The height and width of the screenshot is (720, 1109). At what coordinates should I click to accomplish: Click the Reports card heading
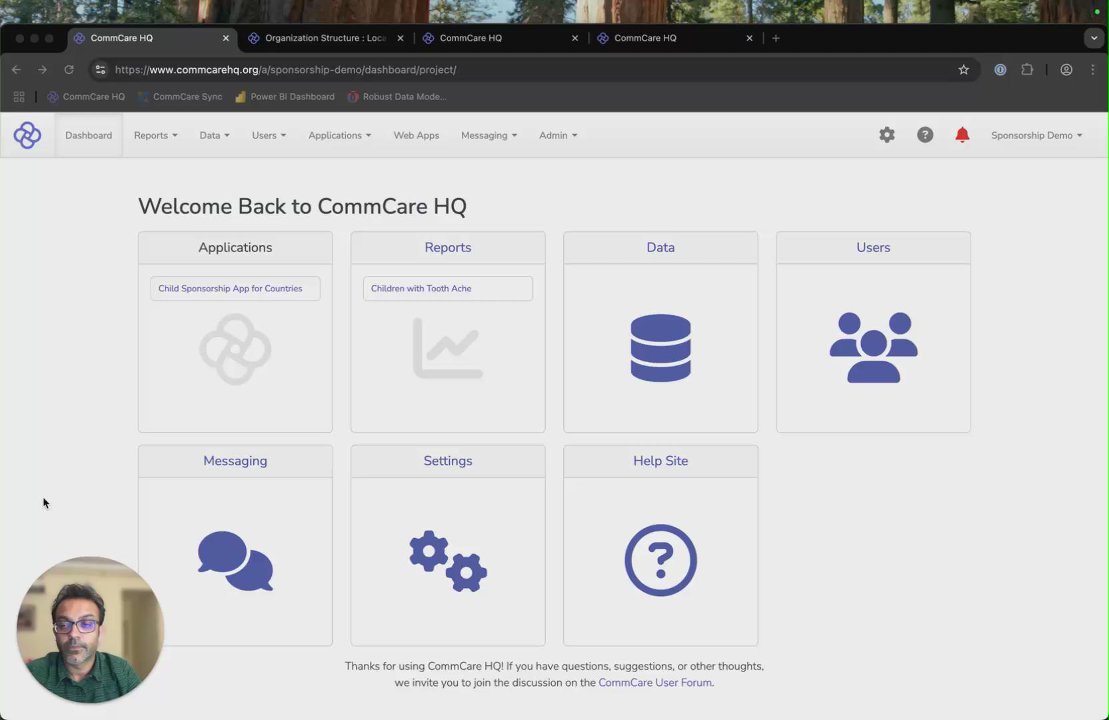(448, 248)
